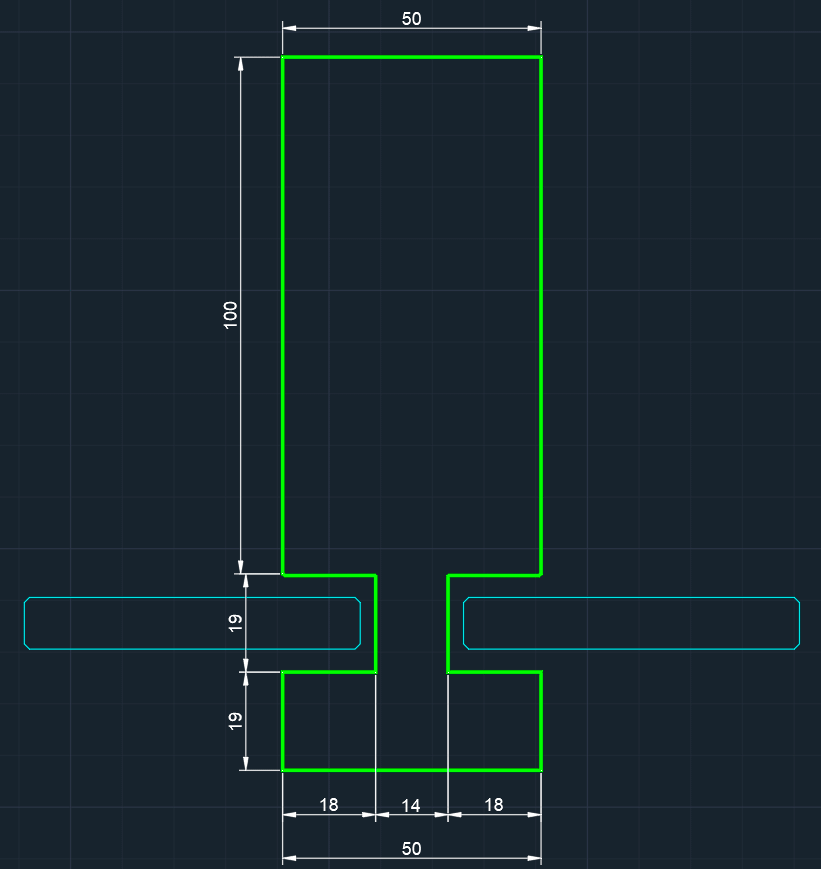Pick the green right edge of tall rectangle
The image size is (821, 869).
click(541, 315)
